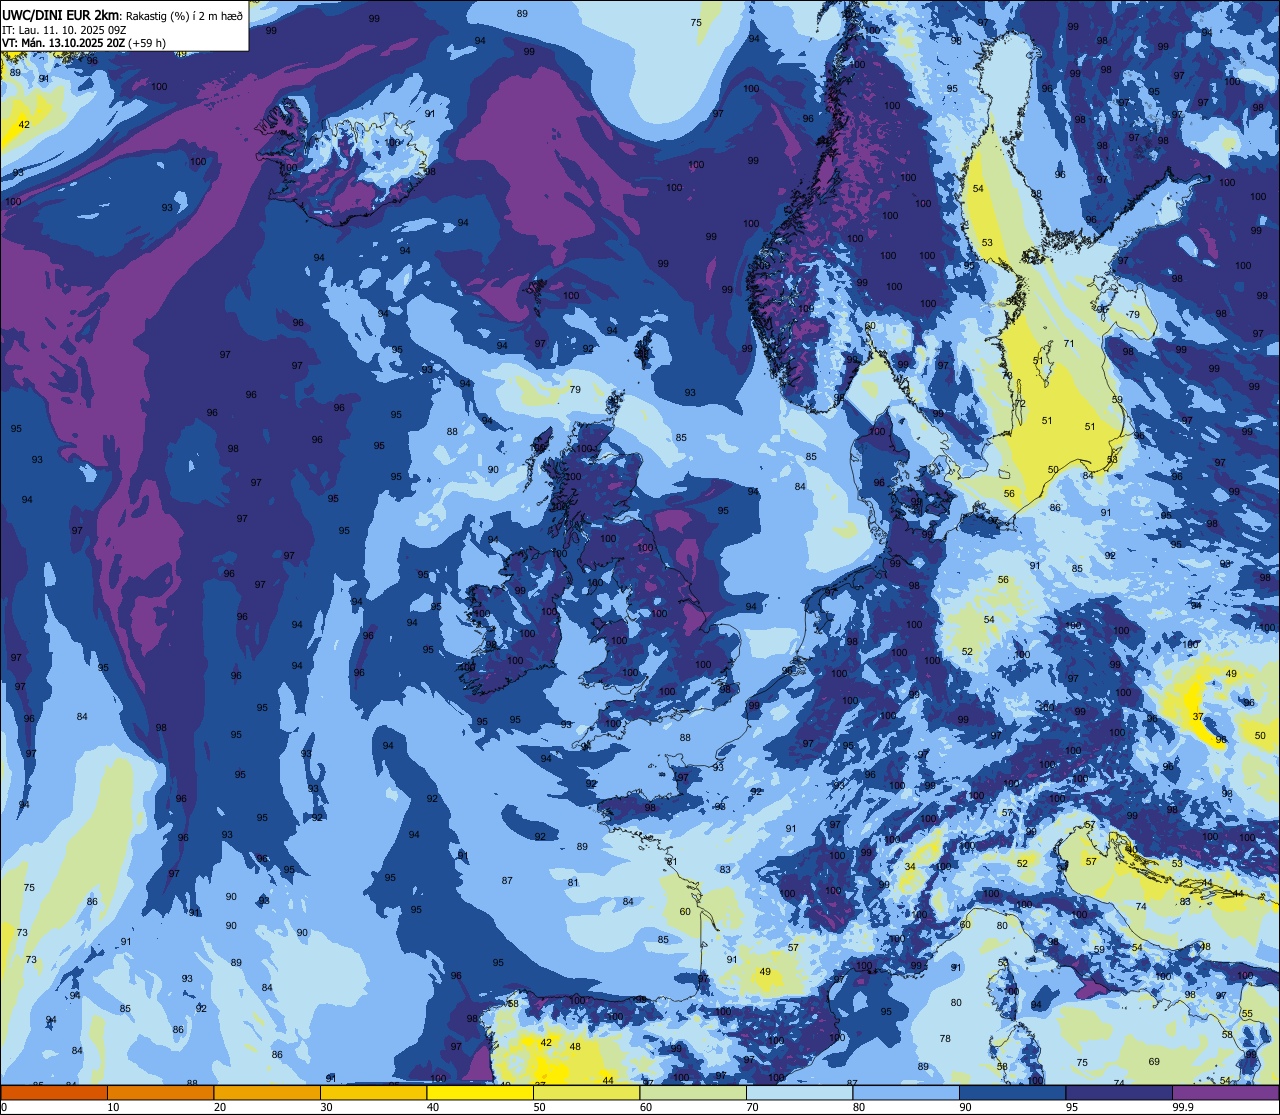Click the 10–20 orange legend swatch
Image resolution: width=1280 pixels, height=1115 pixels.
pyautogui.click(x=160, y=1092)
